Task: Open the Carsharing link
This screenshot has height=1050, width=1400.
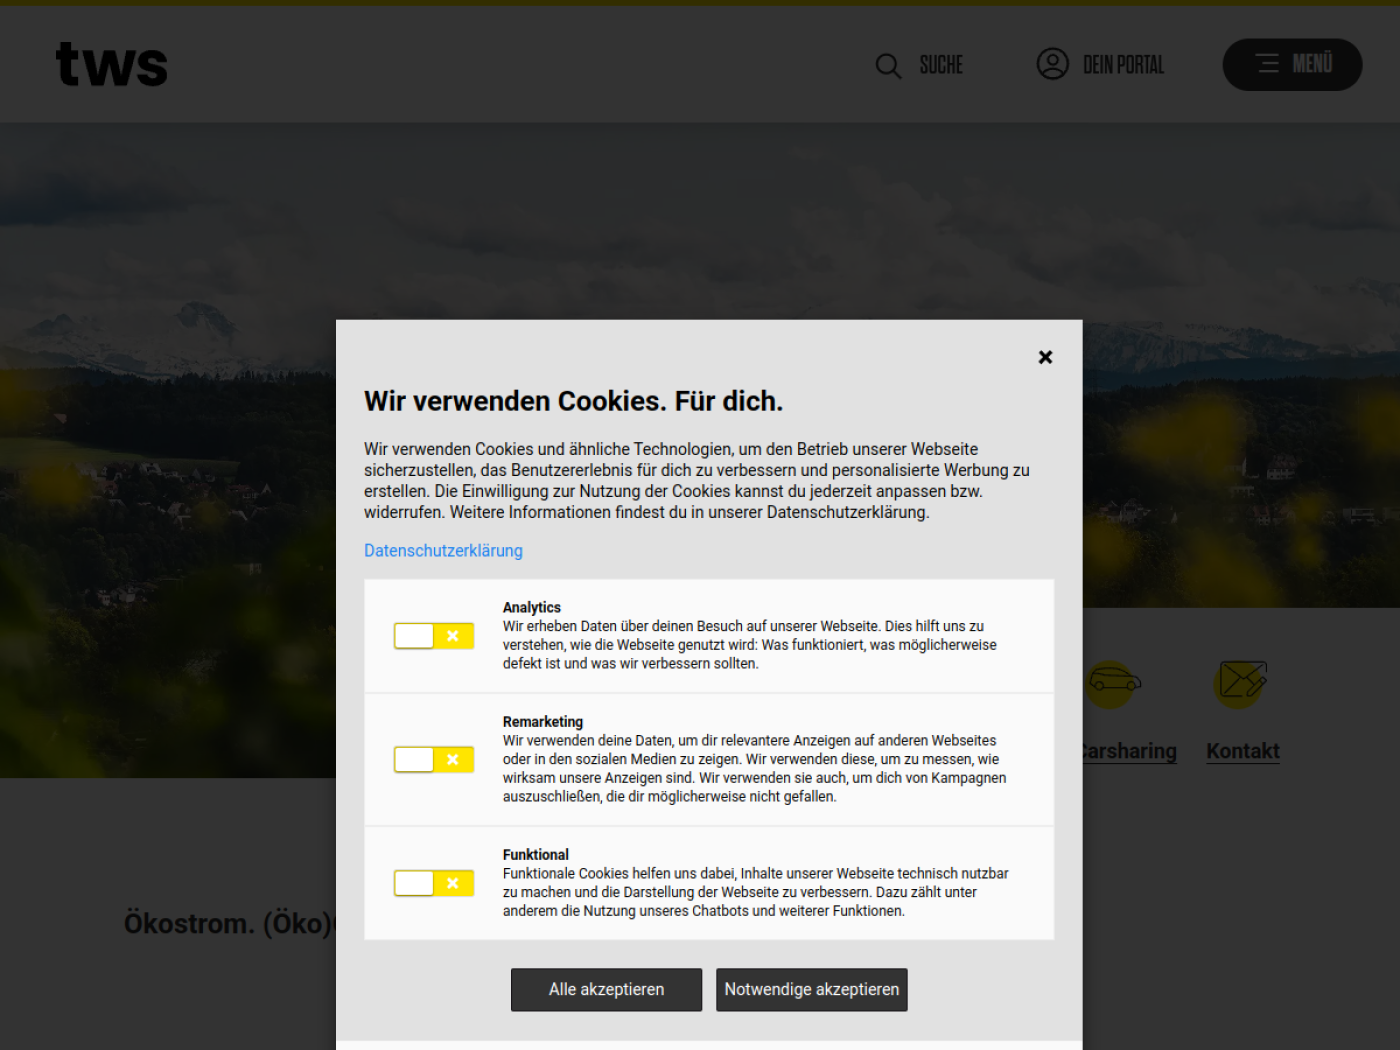Action: click(x=1130, y=751)
